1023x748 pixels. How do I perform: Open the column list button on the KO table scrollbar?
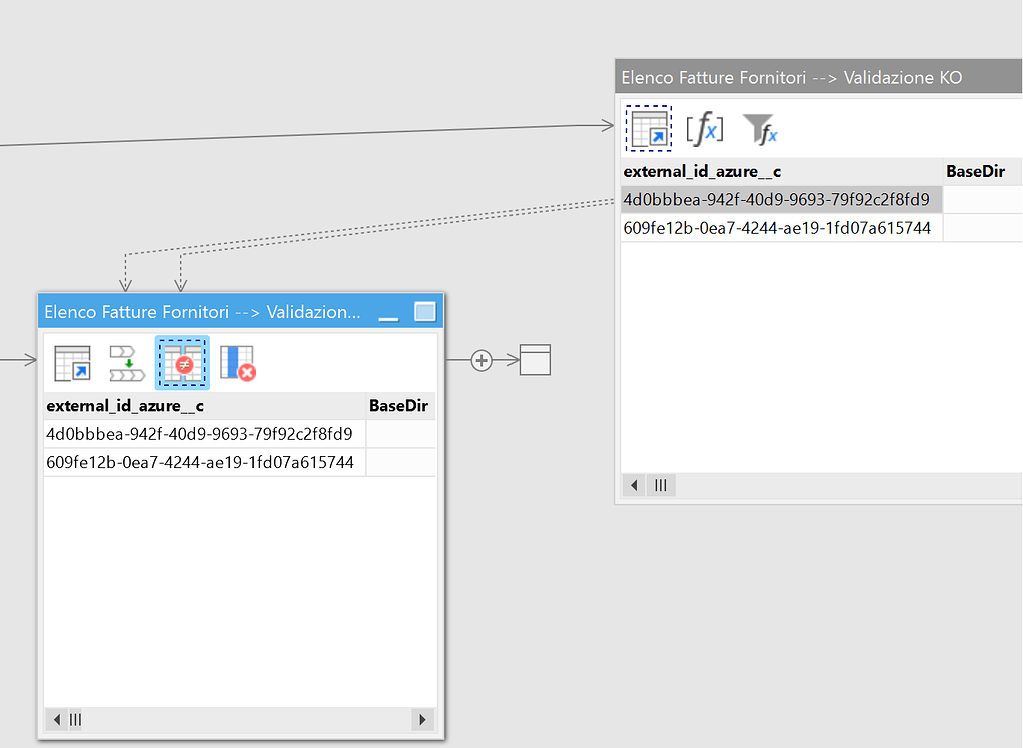pyautogui.click(x=660, y=485)
